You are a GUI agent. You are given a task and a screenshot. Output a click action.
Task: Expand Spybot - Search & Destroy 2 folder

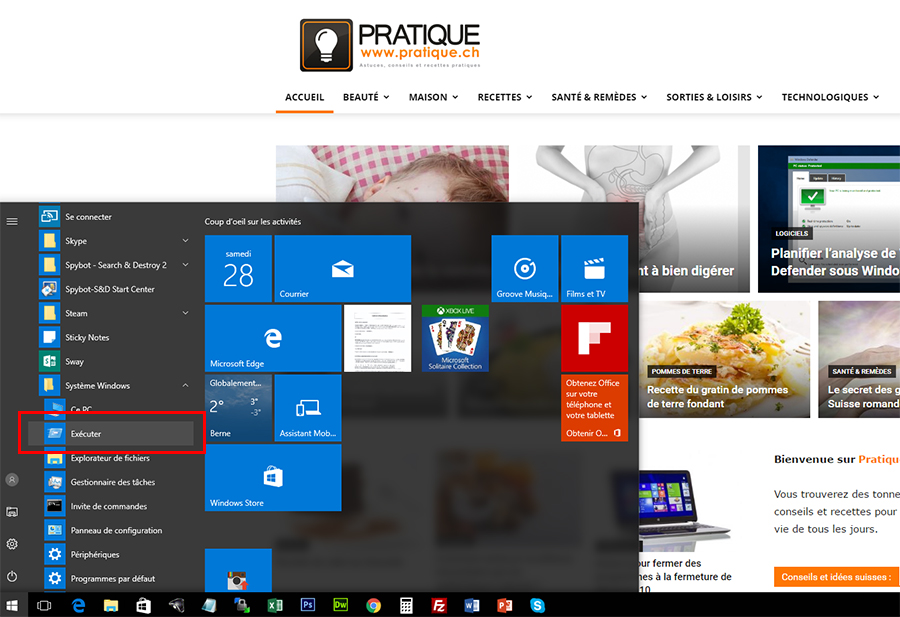click(185, 265)
